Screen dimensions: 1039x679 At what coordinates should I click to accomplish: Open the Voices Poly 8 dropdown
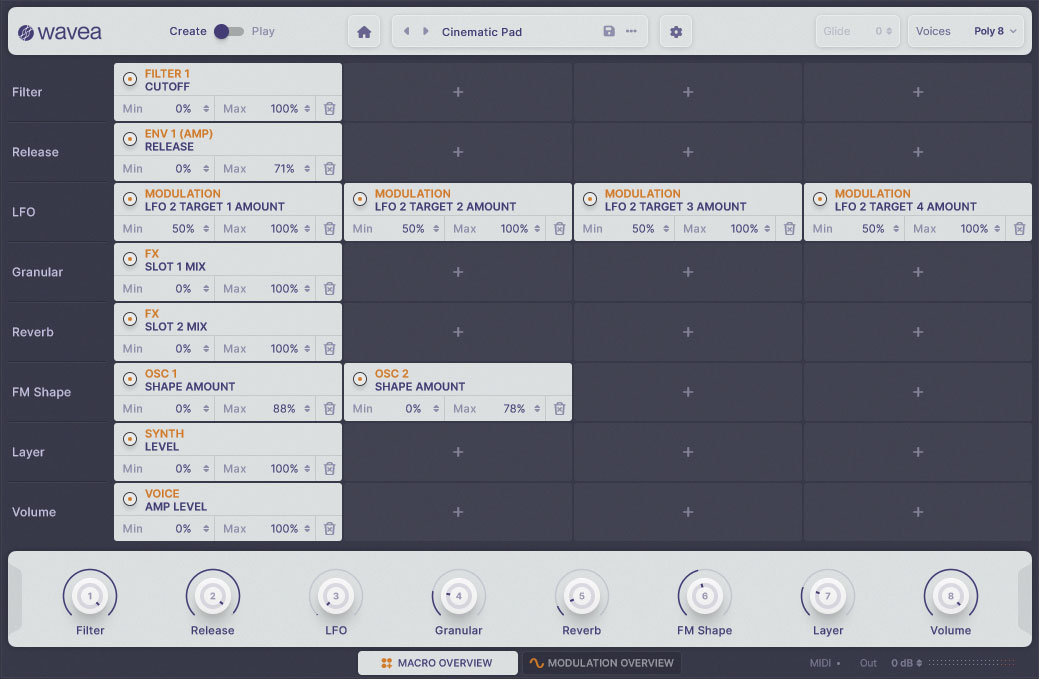pos(995,31)
